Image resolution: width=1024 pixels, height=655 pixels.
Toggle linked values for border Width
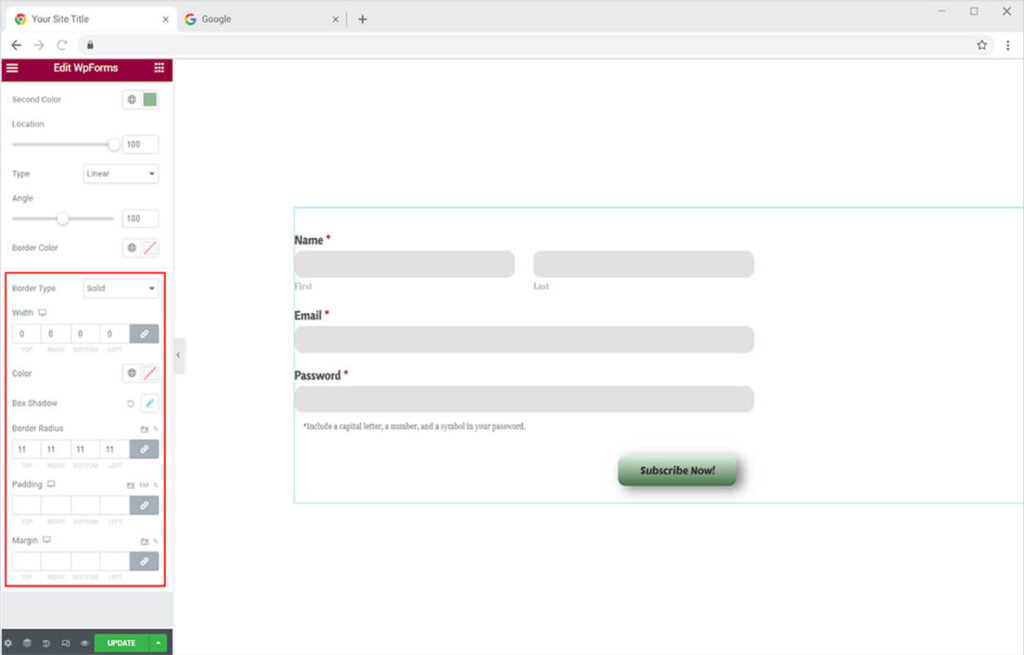[x=144, y=334]
